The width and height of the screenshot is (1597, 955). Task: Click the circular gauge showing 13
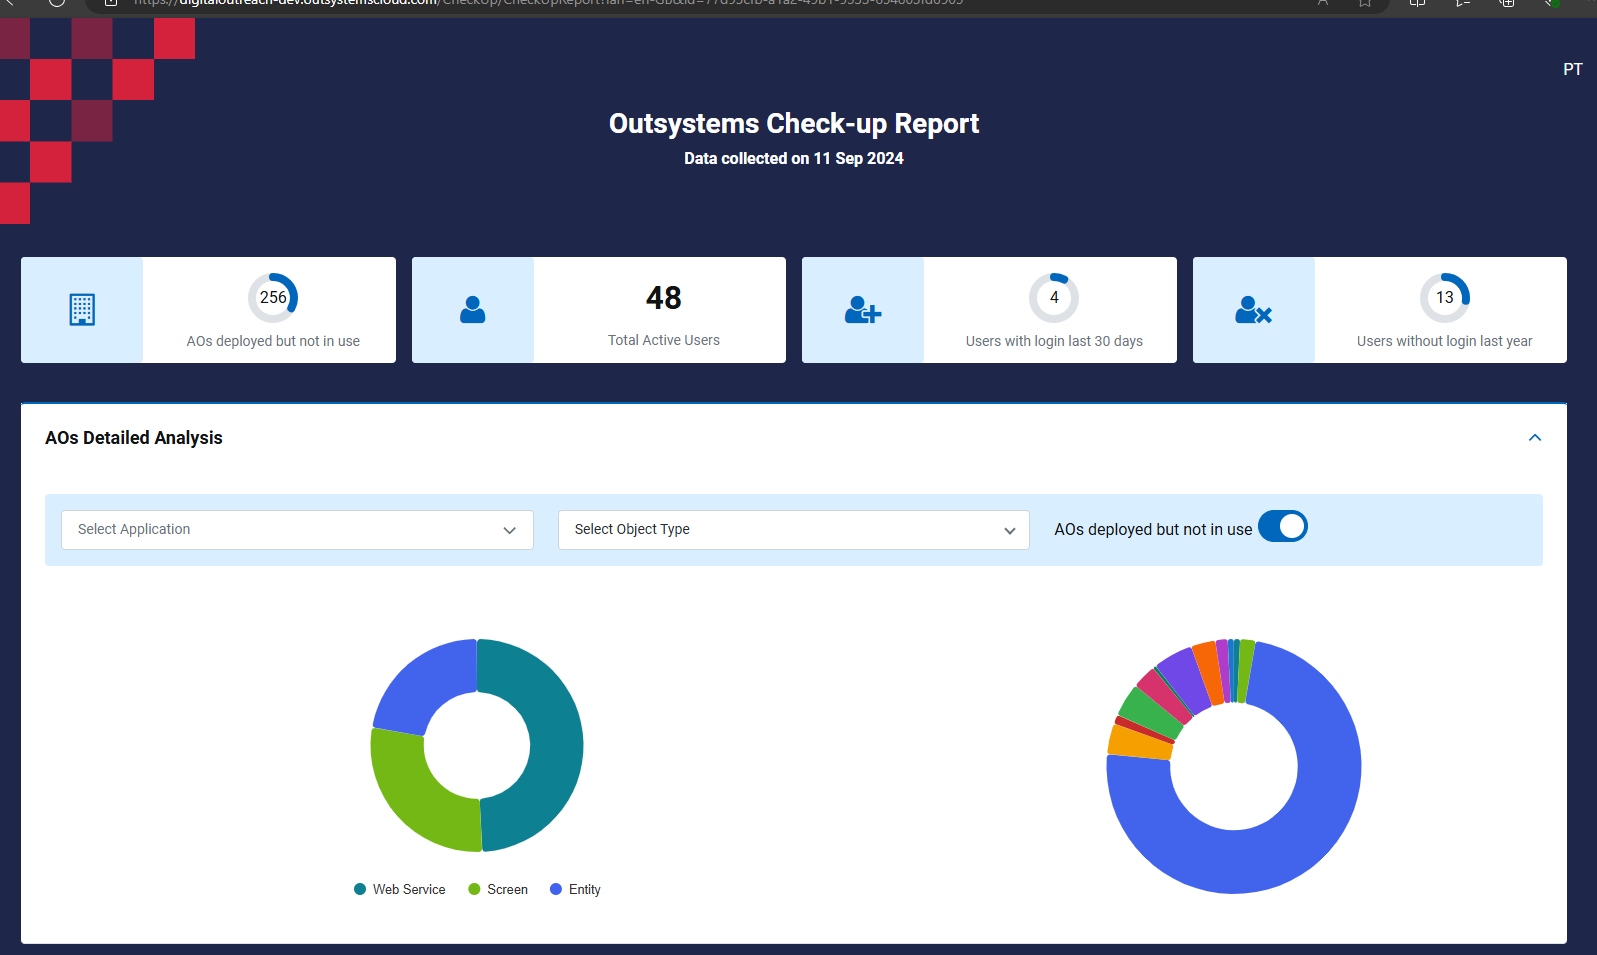[x=1445, y=298]
